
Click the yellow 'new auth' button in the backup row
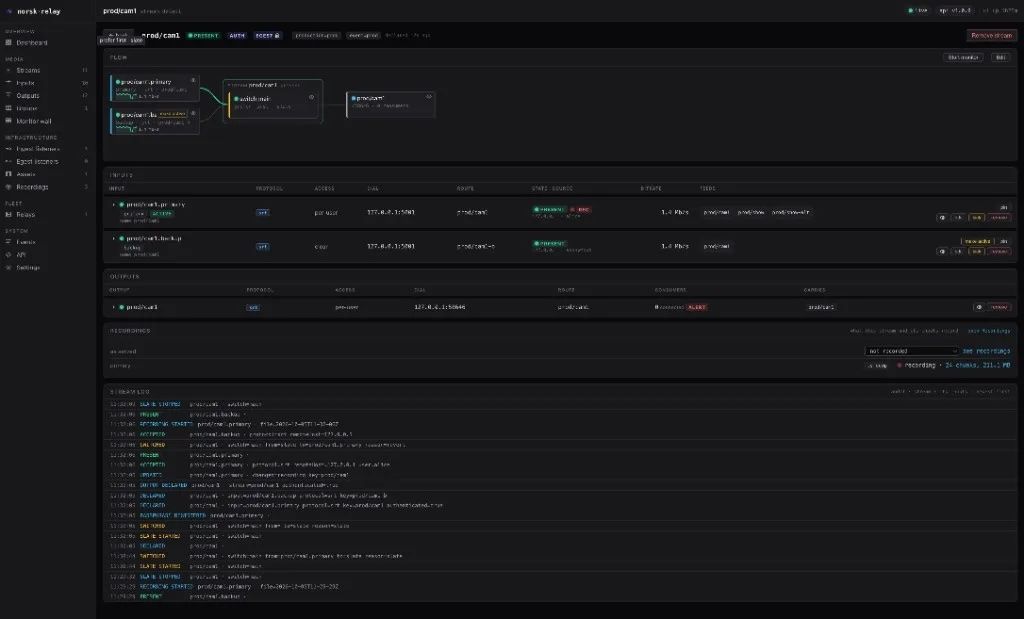[x=978, y=242]
